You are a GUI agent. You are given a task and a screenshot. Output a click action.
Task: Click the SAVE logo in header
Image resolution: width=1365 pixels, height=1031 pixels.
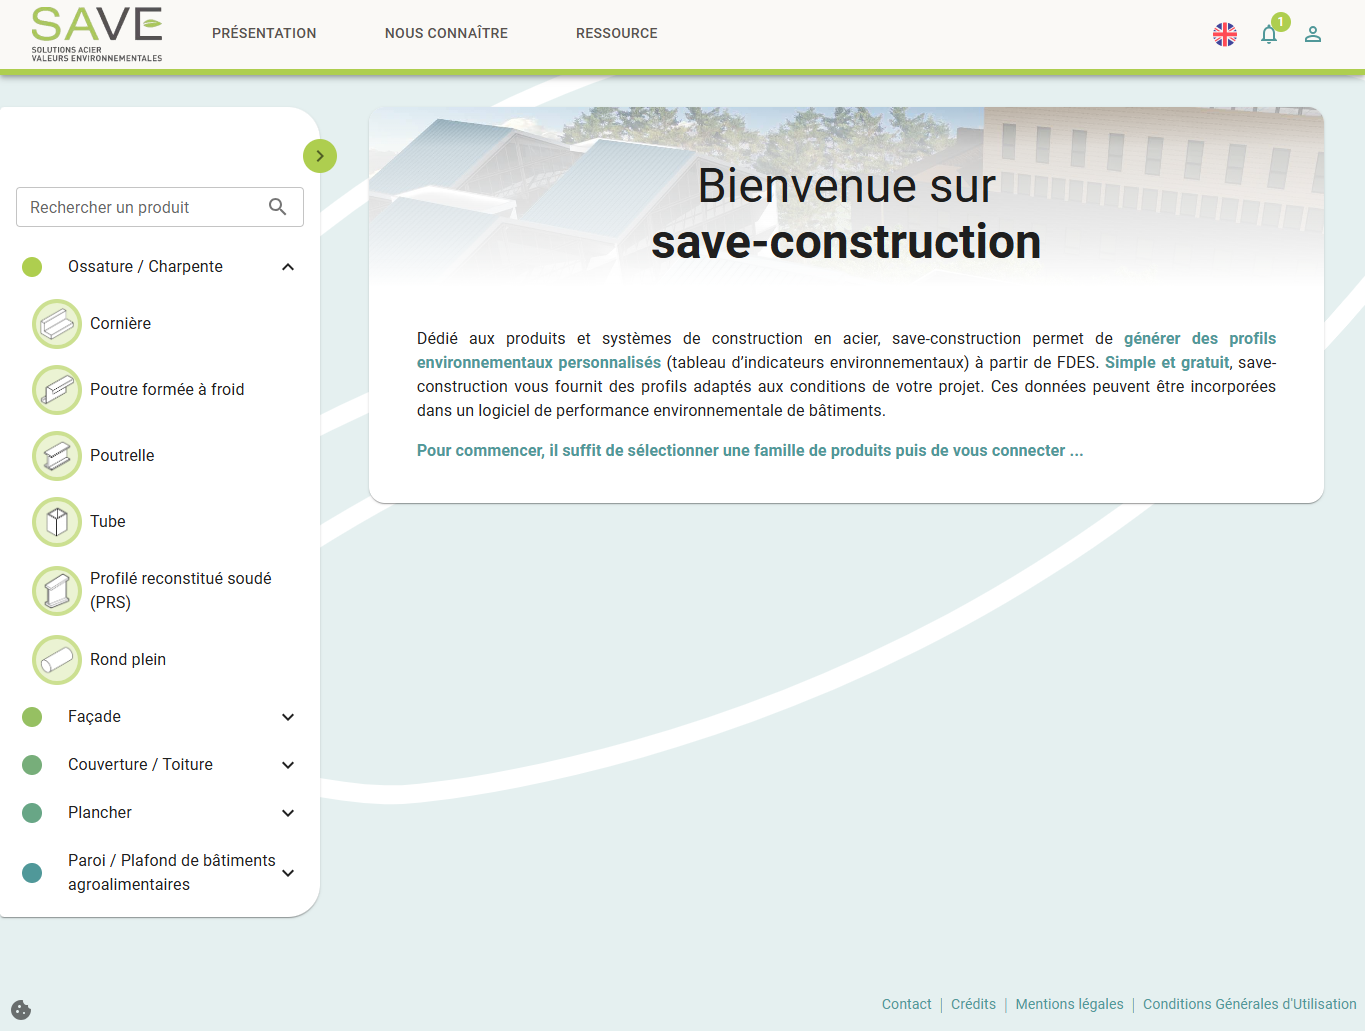pyautogui.click(x=97, y=34)
